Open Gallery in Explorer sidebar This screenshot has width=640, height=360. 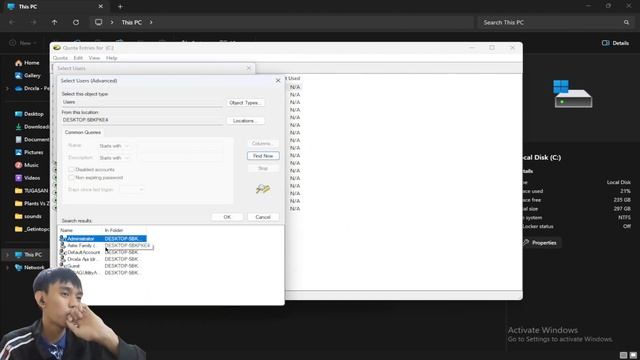click(x=27, y=76)
